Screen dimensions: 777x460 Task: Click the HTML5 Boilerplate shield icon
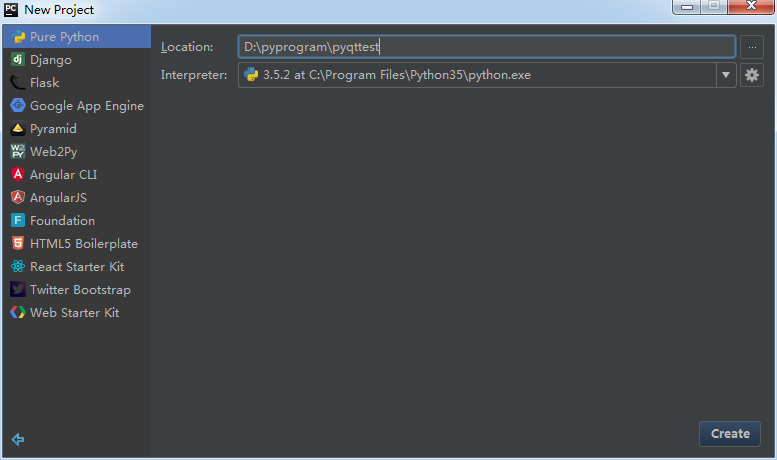coord(18,243)
